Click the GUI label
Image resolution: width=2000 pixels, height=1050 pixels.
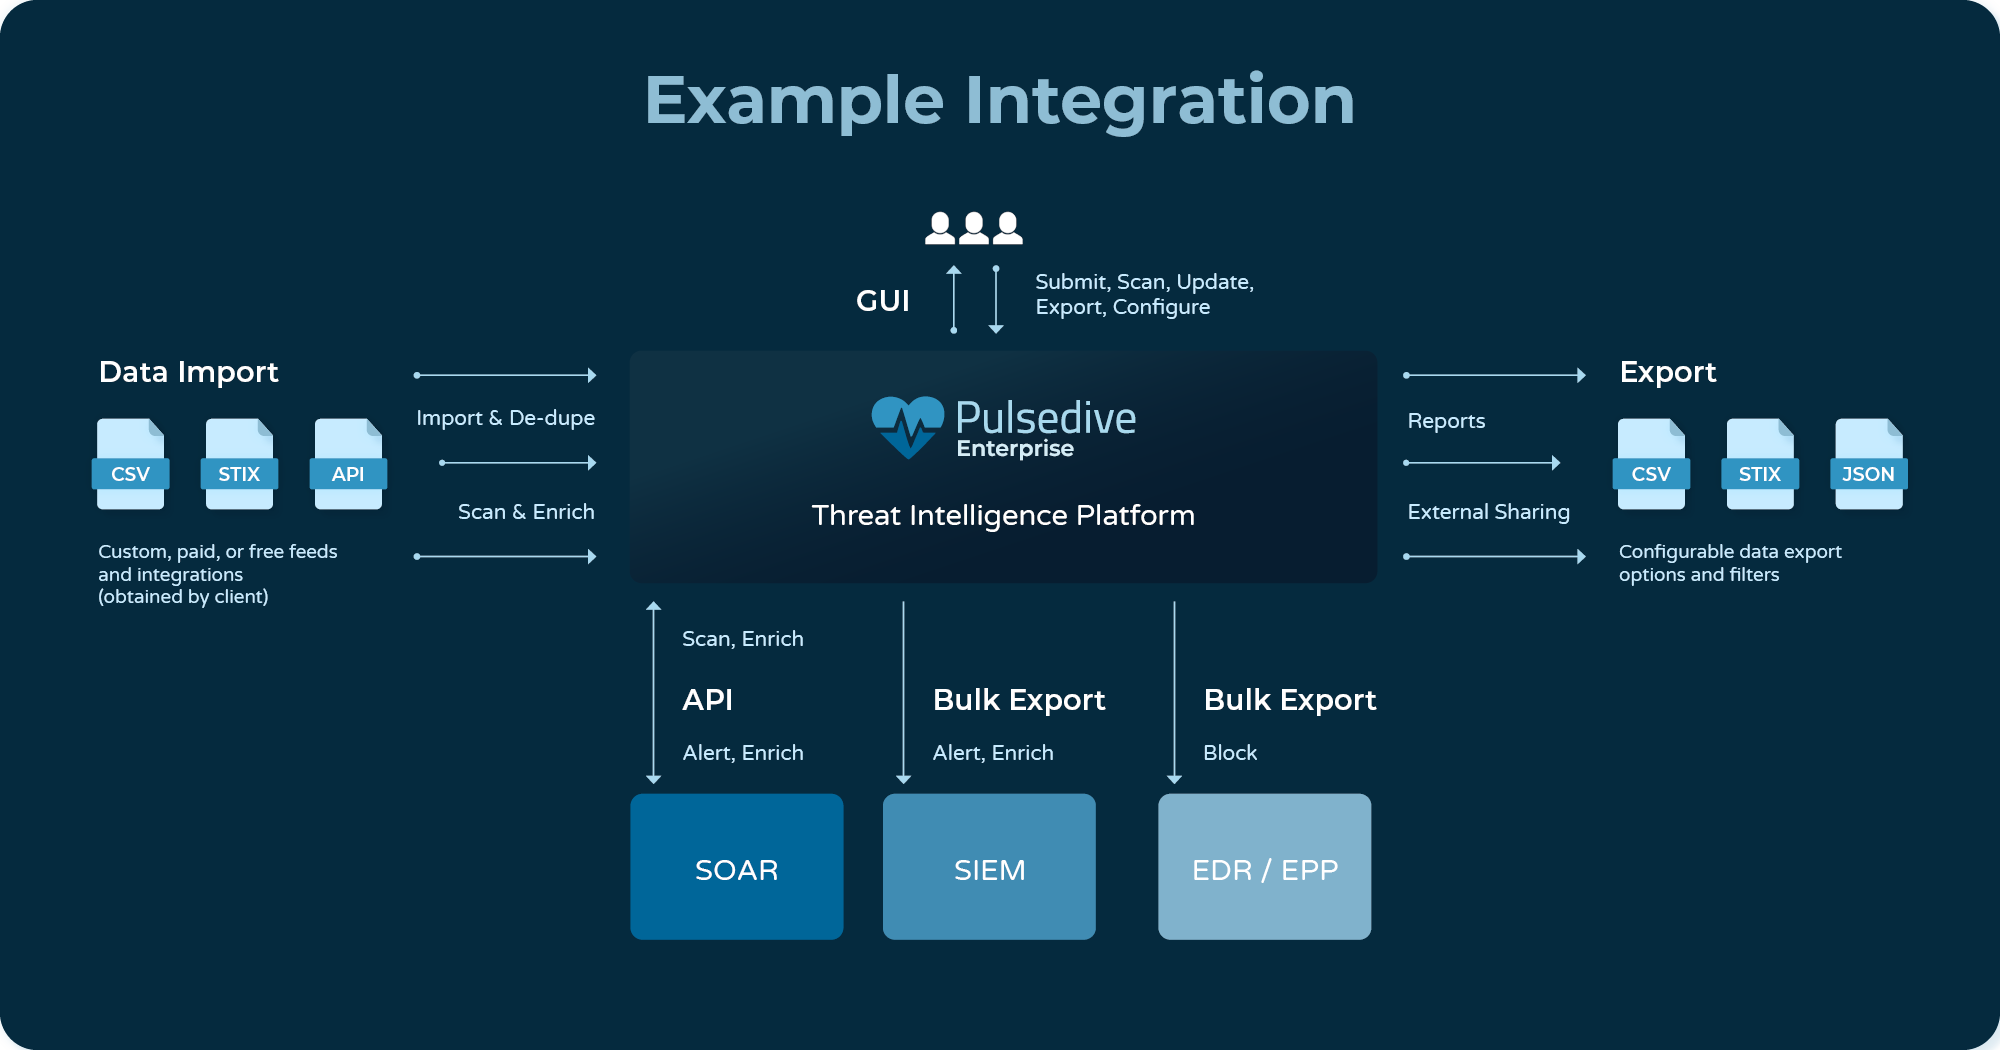[883, 301]
